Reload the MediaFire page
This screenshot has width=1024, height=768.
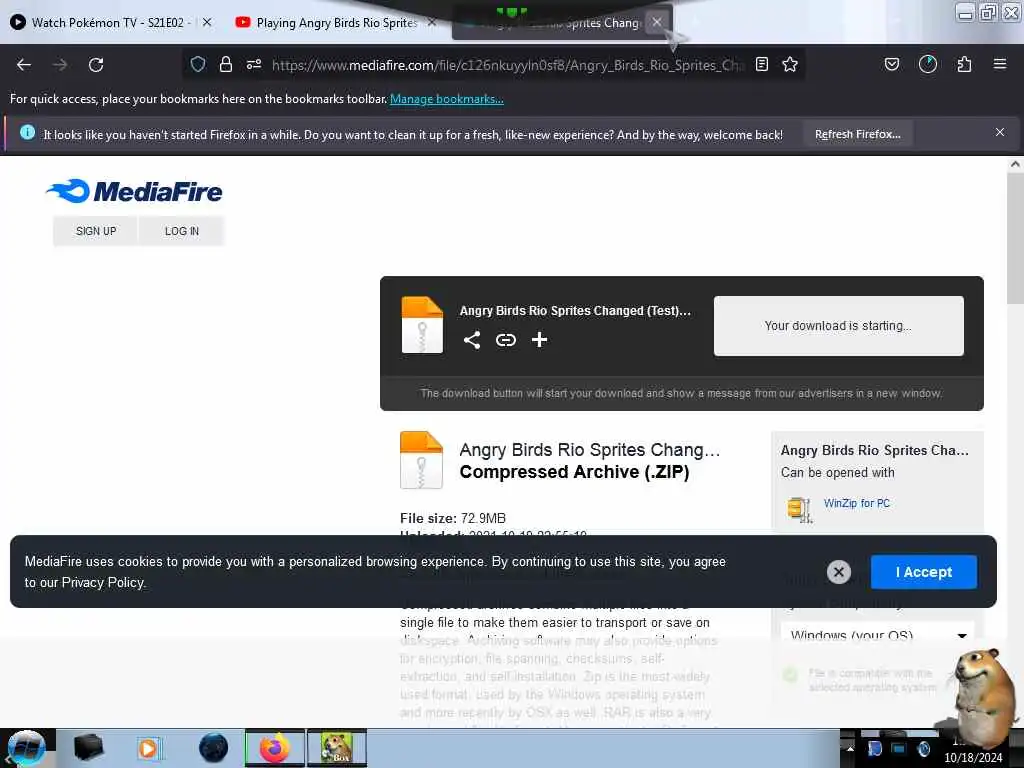(x=96, y=65)
